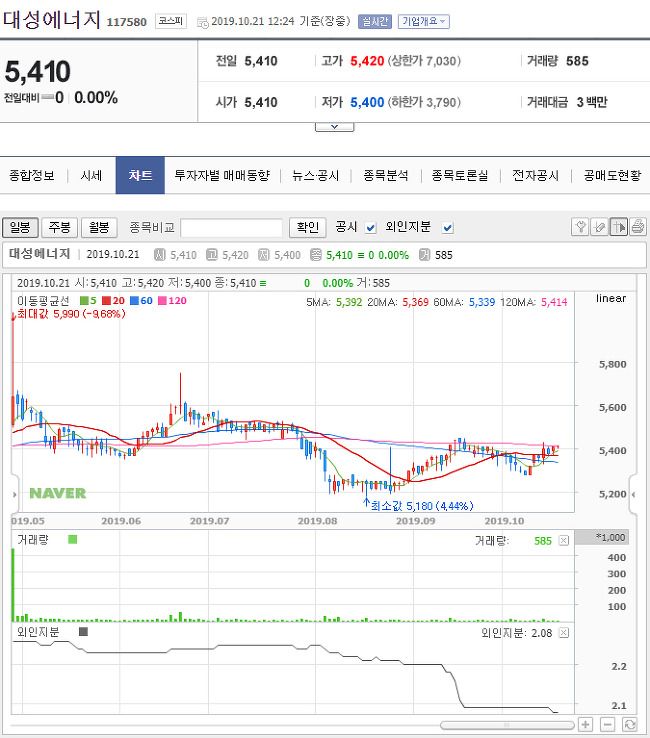The height and width of the screenshot is (738, 650).
Task: Zoom out chart with minus button
Action: click(x=607, y=724)
